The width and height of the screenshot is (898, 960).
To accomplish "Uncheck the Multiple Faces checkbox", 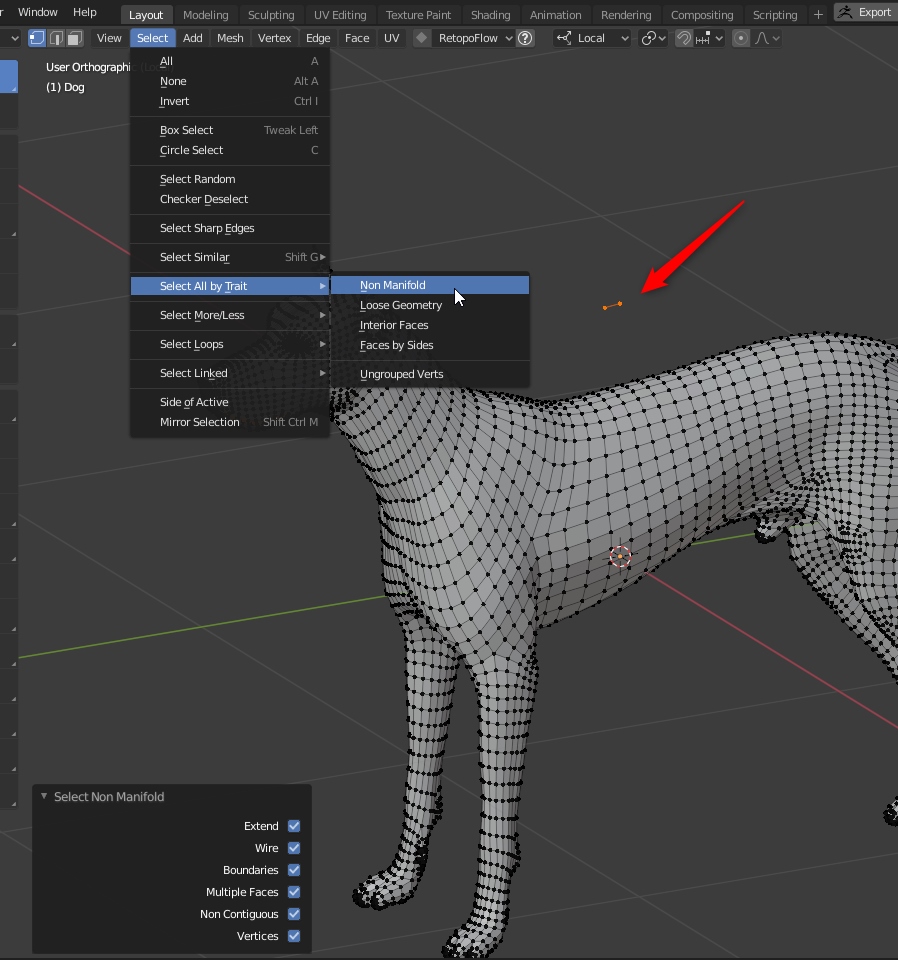I will click(294, 892).
